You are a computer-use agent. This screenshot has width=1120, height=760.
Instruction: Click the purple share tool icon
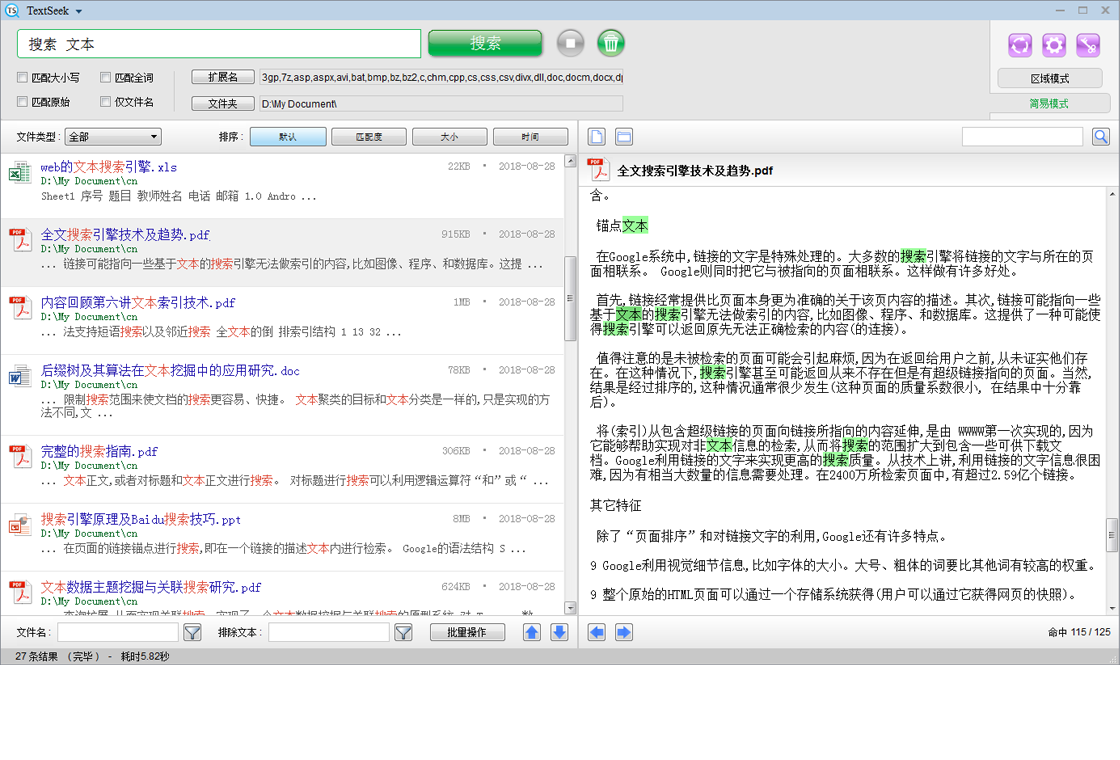point(1088,45)
